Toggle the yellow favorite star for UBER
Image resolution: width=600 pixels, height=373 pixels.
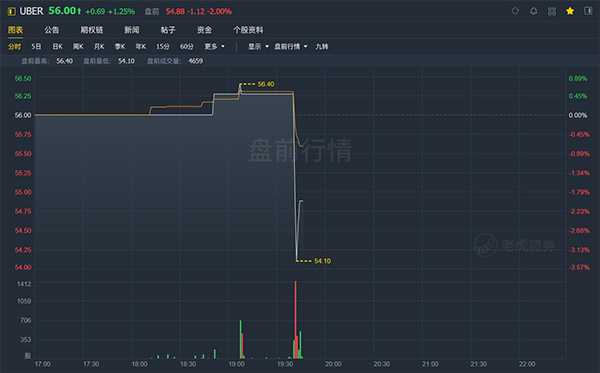click(570, 11)
